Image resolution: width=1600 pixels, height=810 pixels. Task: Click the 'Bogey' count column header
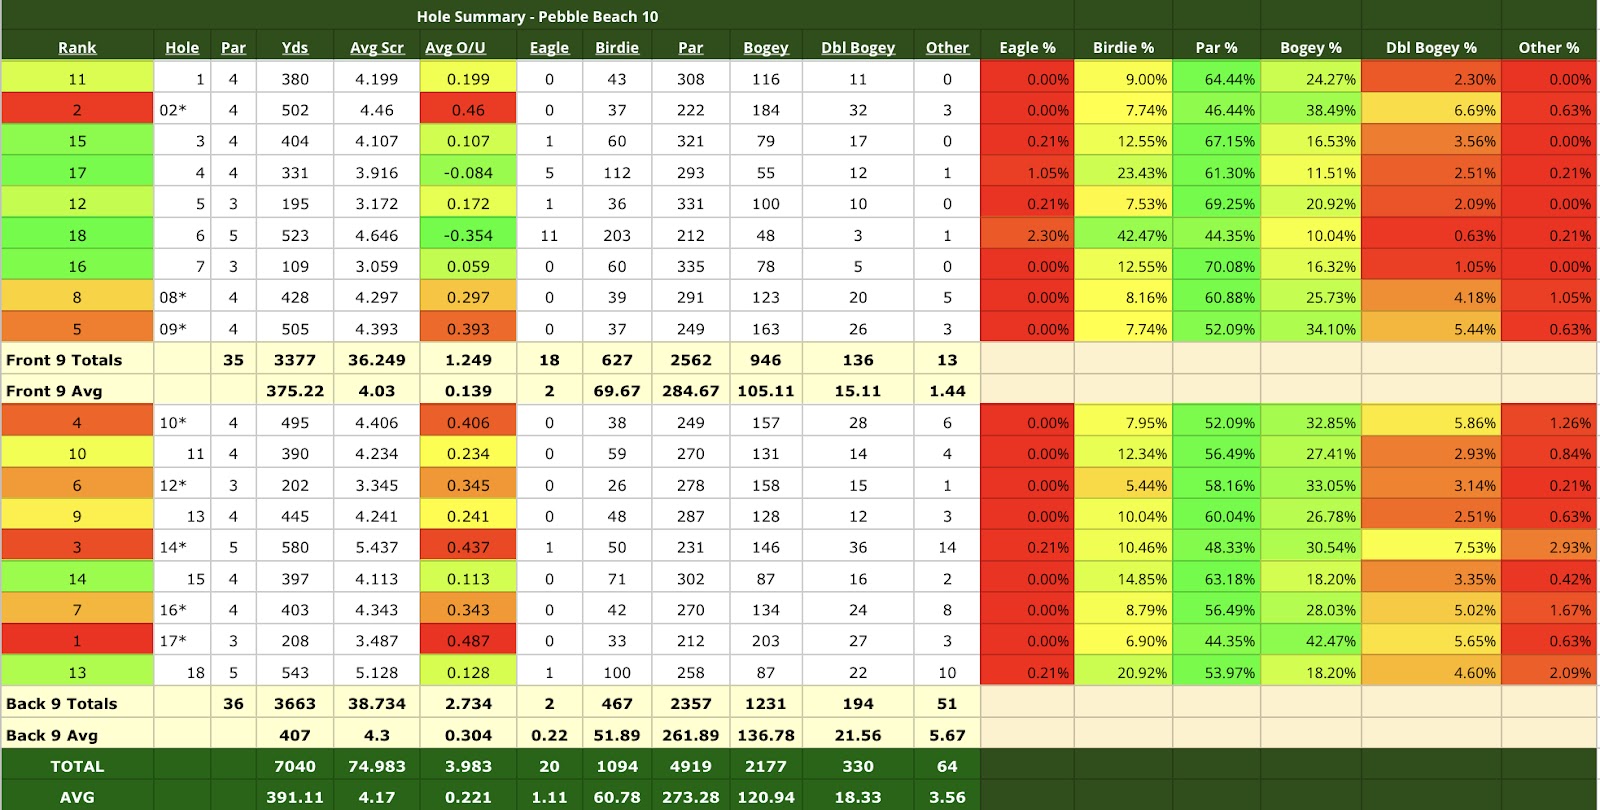[766, 47]
